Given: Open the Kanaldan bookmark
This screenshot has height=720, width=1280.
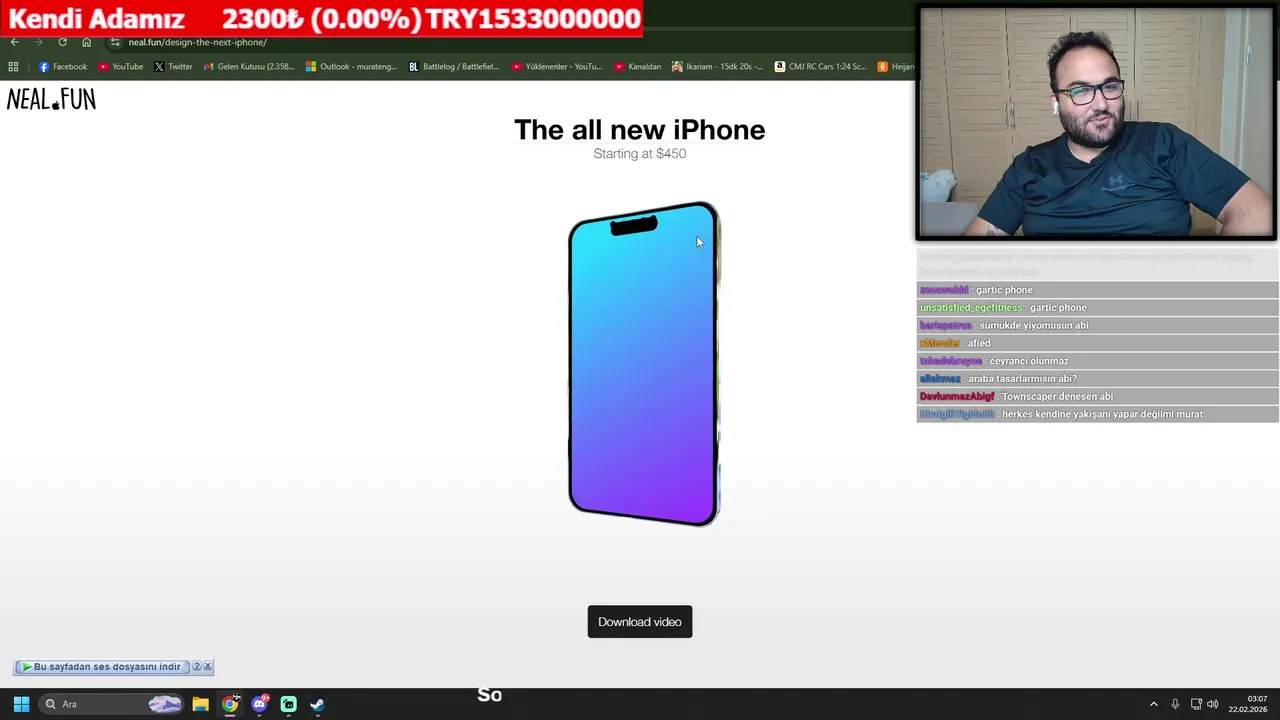Looking at the screenshot, I should point(638,67).
